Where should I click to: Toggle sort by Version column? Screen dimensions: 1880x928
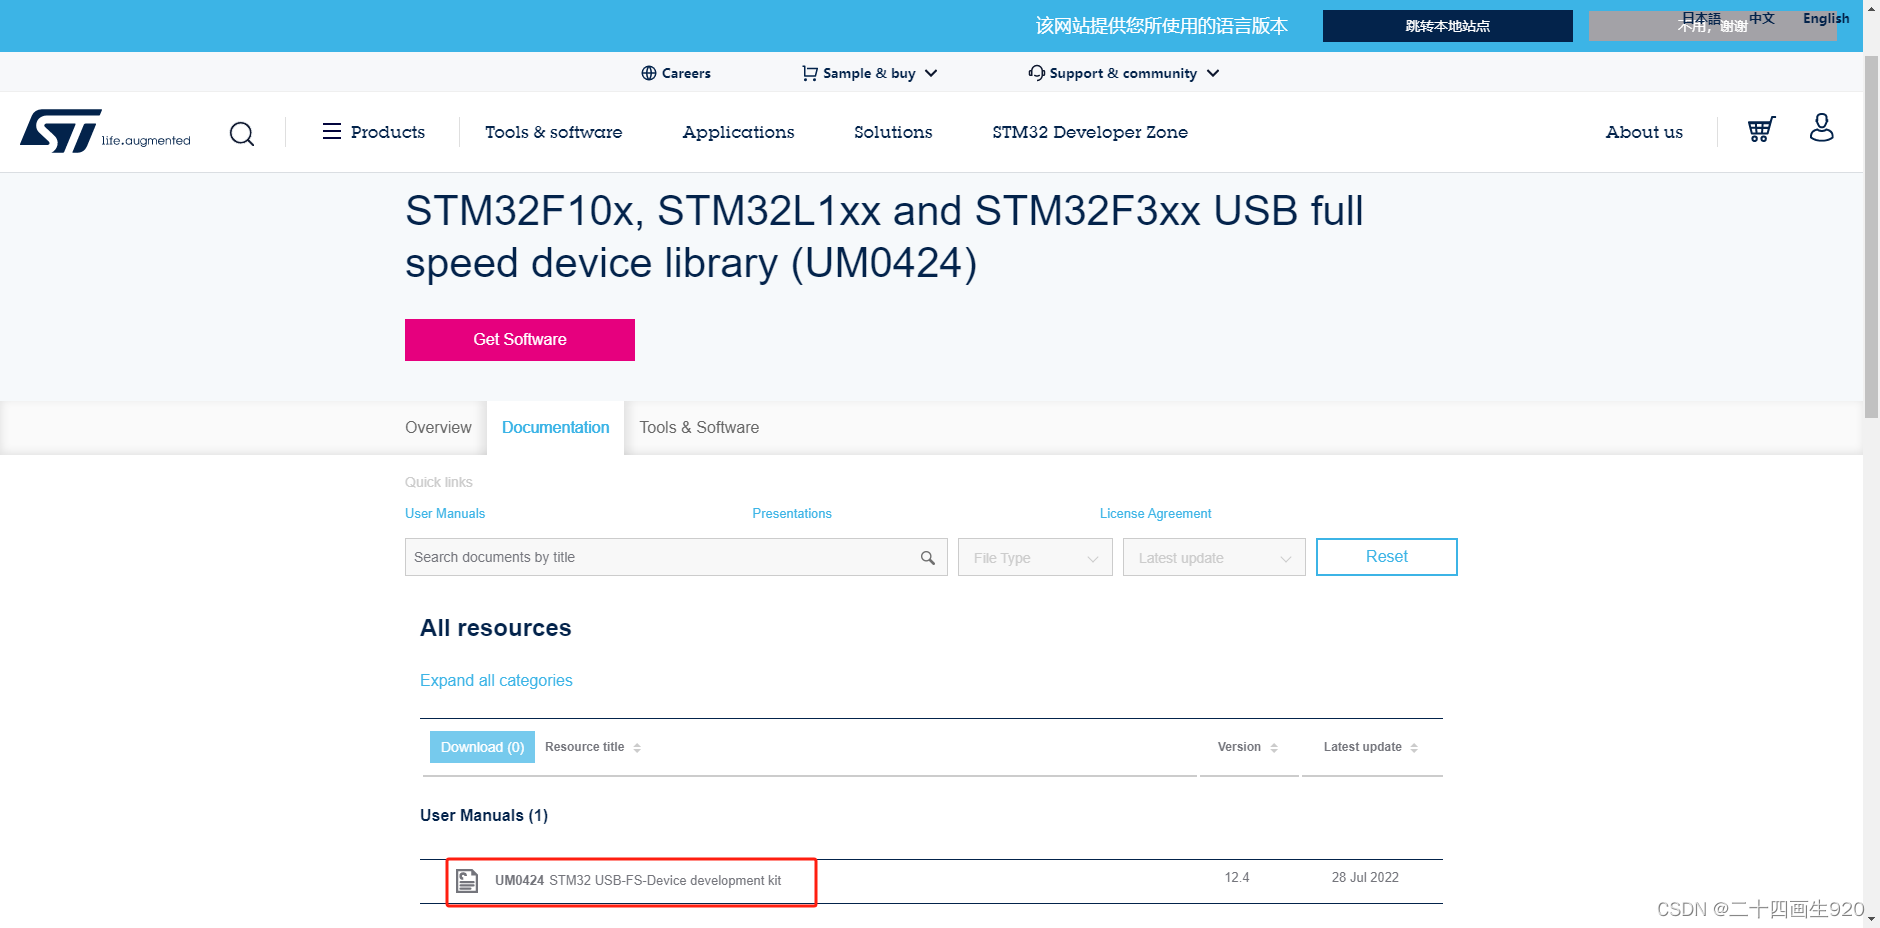pos(1274,747)
